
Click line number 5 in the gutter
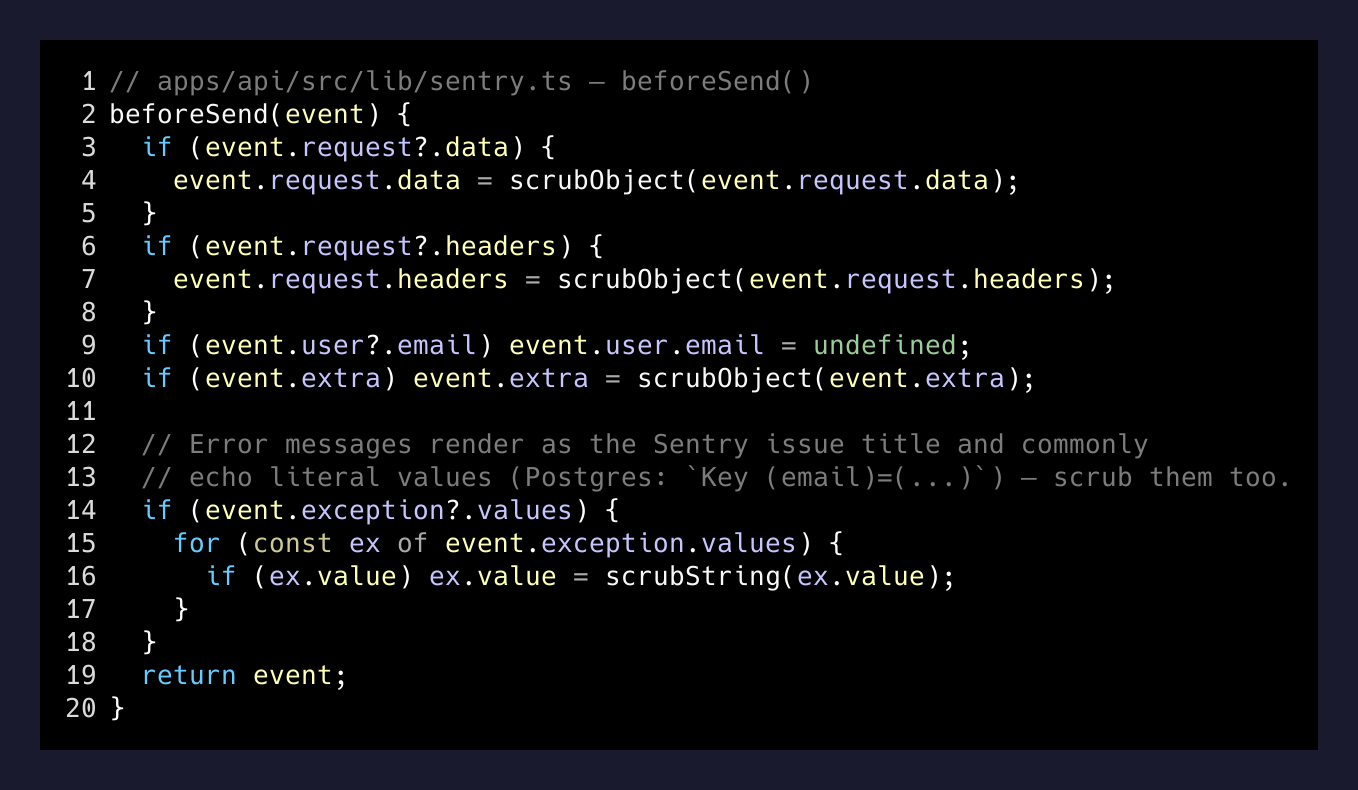coord(90,213)
